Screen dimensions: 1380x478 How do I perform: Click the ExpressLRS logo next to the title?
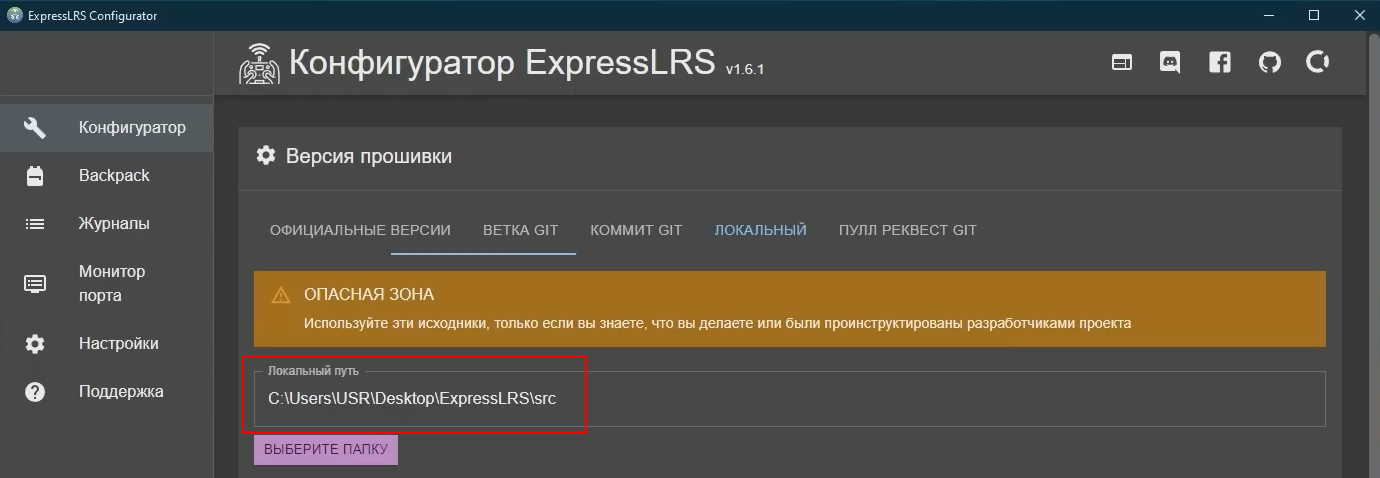pos(259,64)
